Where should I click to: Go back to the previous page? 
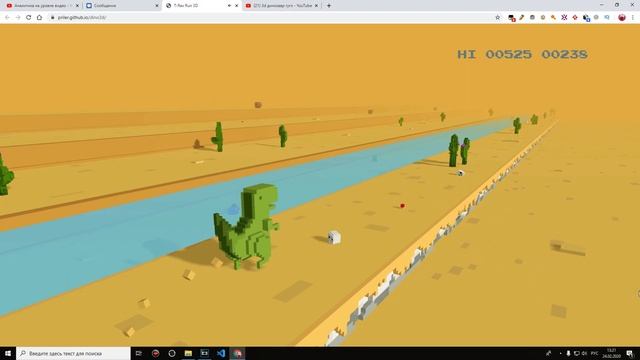[7, 18]
